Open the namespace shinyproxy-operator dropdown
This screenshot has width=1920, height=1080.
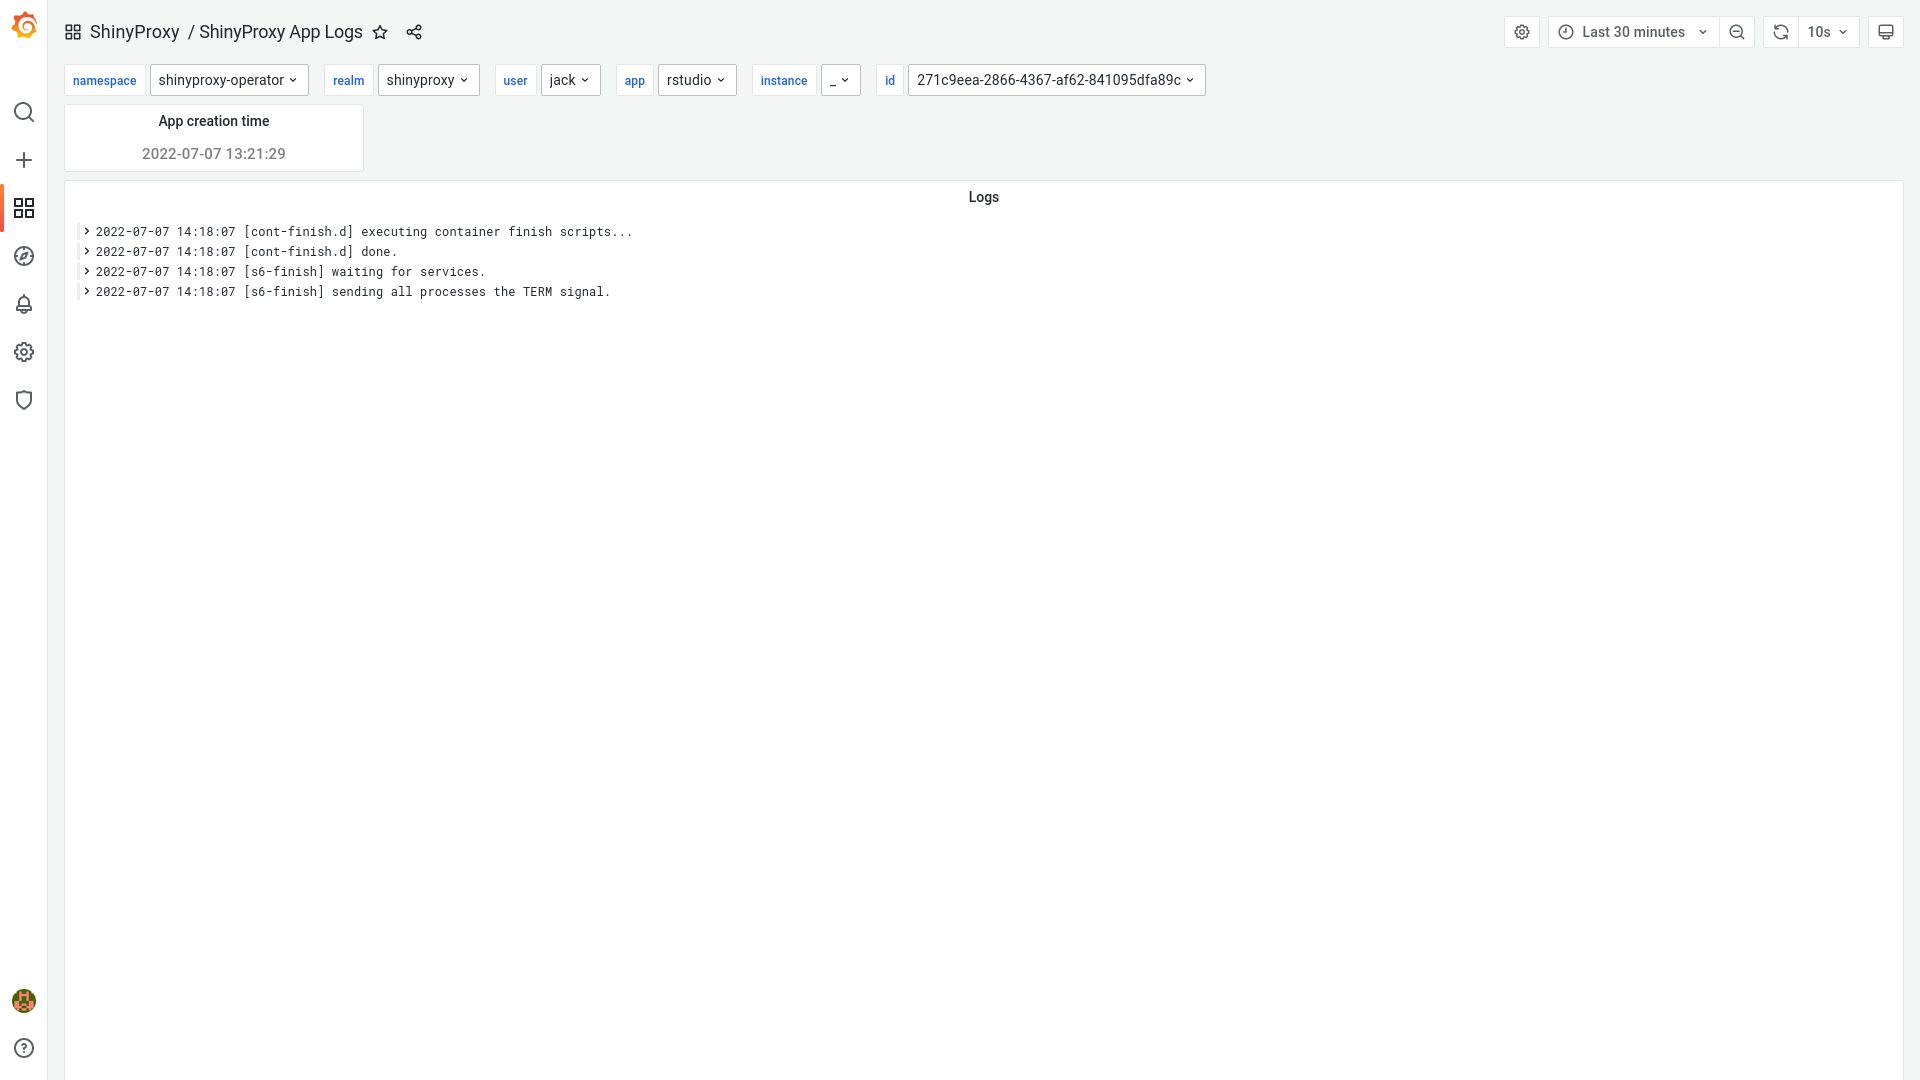[229, 80]
